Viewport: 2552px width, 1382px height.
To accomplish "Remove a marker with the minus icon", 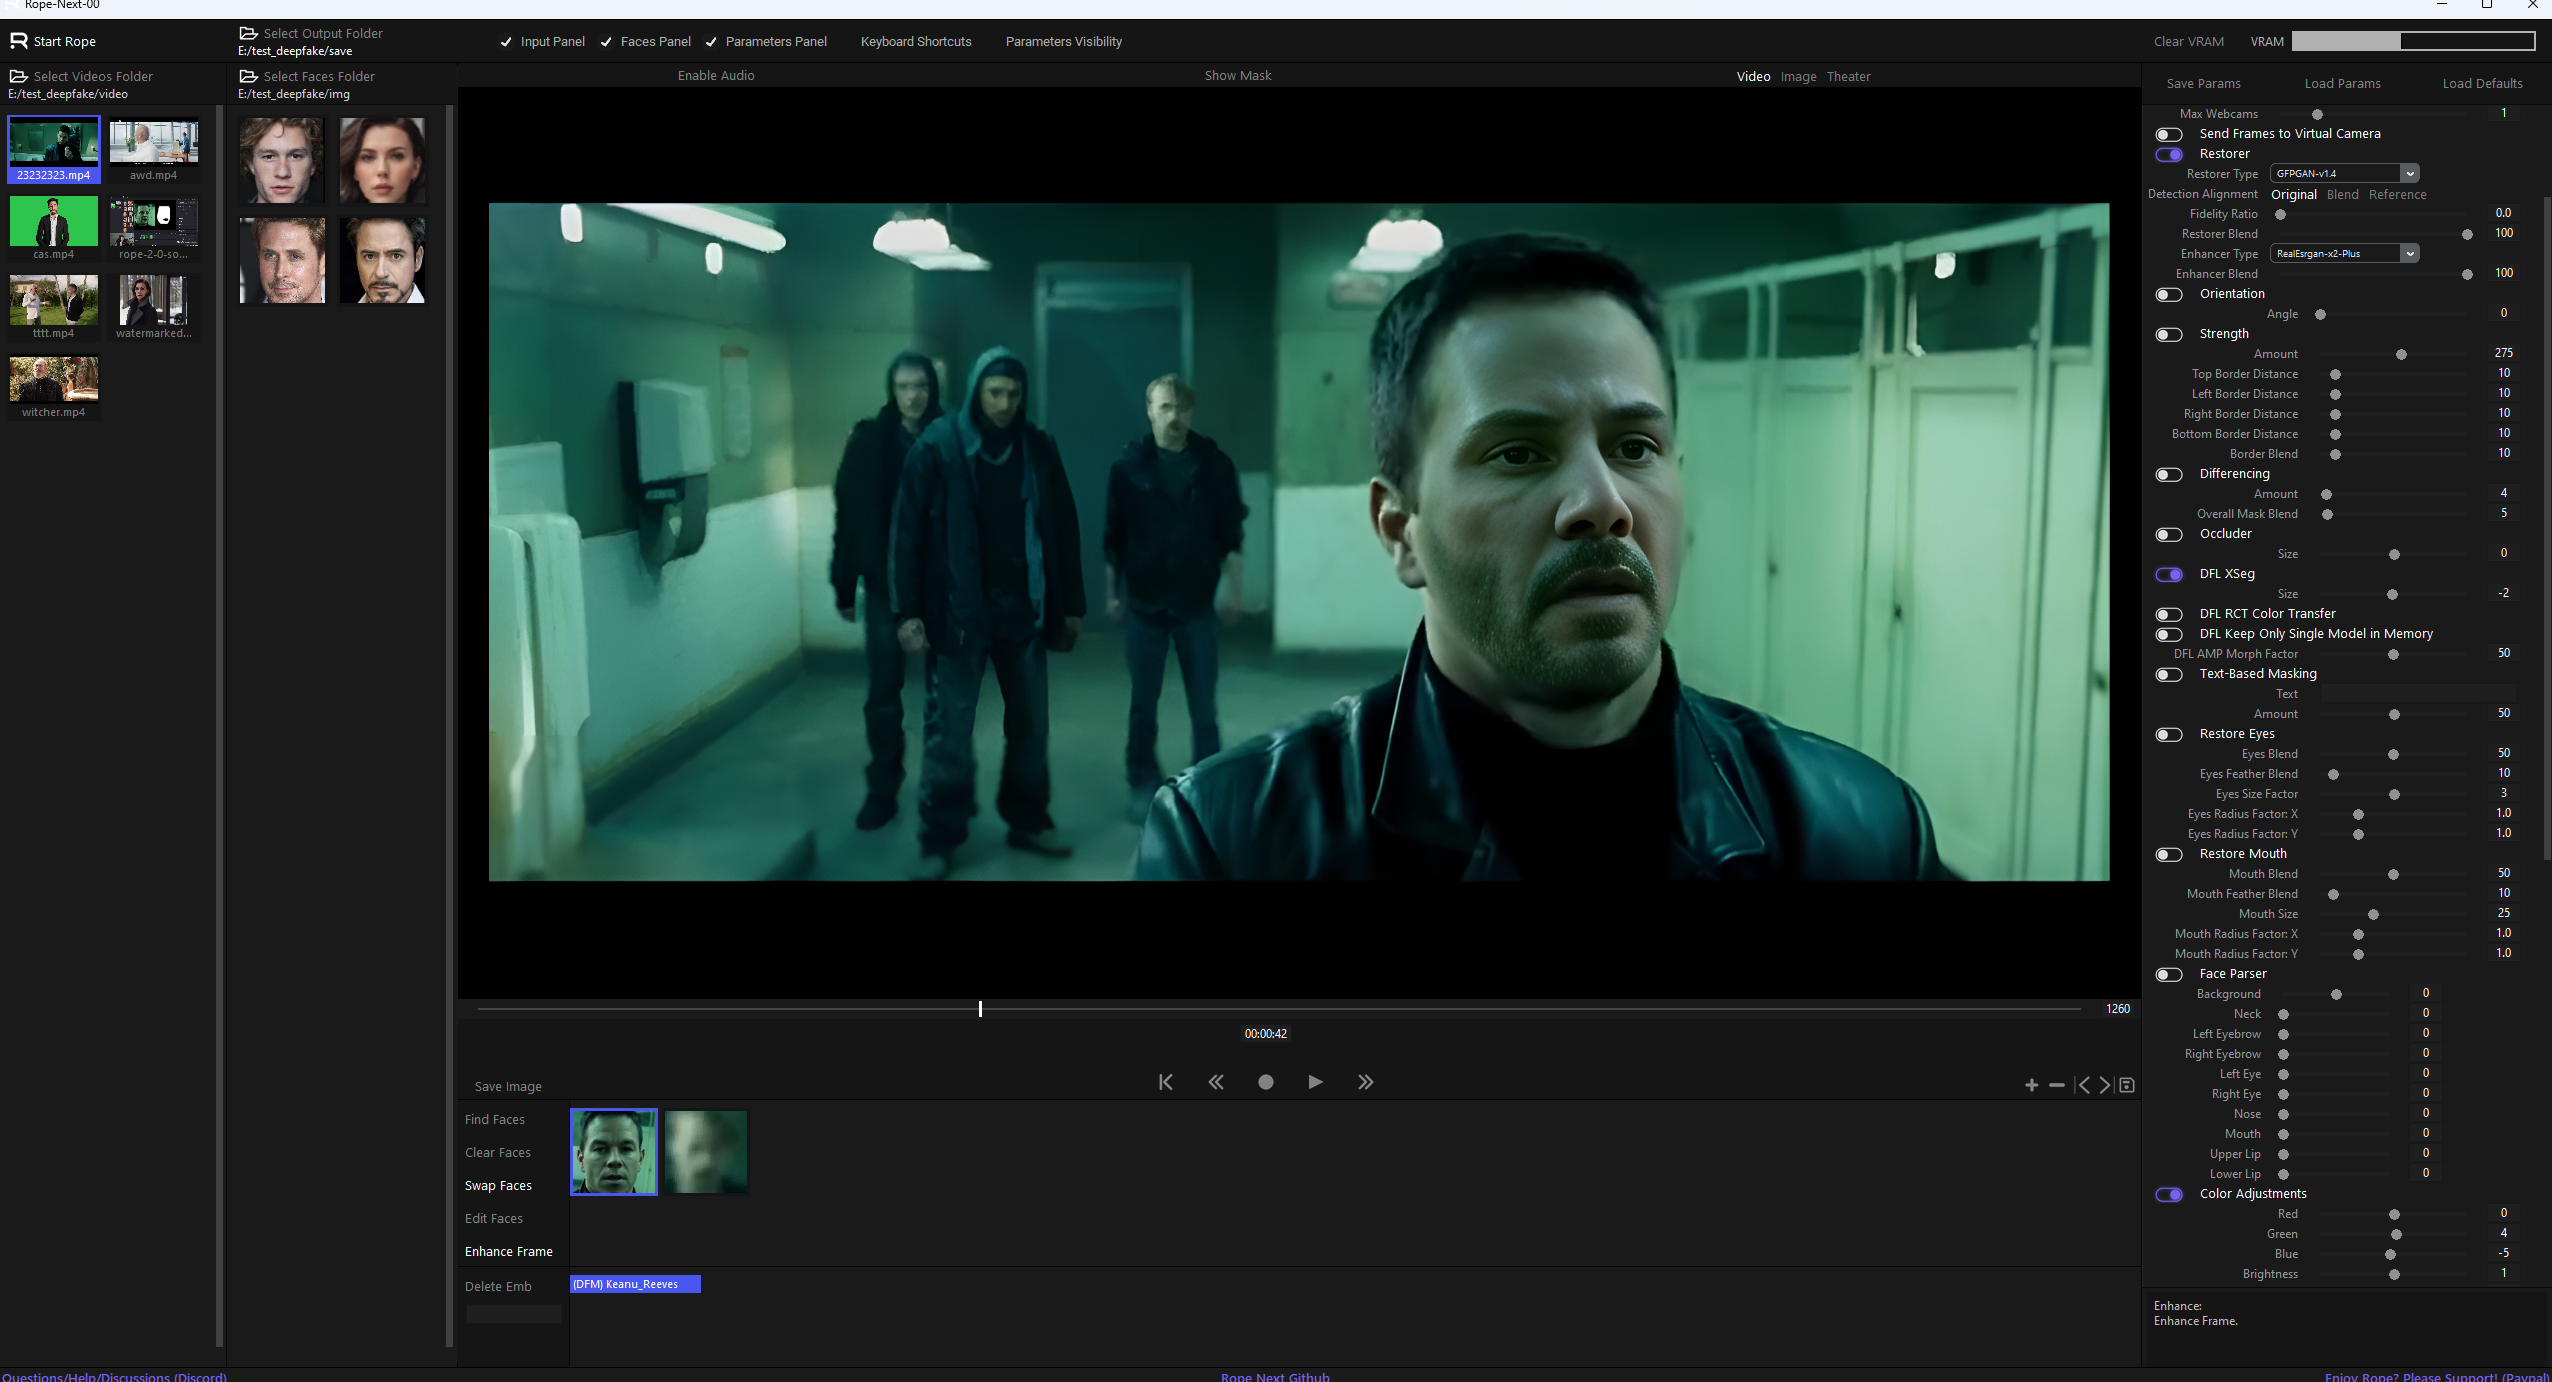I will click(x=2056, y=1085).
